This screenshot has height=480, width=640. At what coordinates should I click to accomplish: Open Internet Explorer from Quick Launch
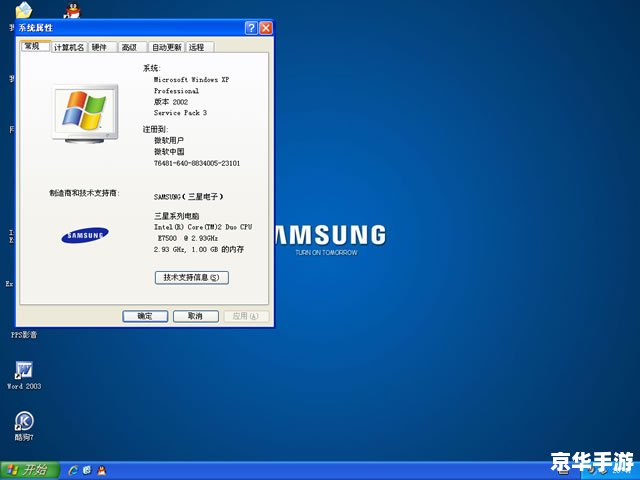point(73,470)
